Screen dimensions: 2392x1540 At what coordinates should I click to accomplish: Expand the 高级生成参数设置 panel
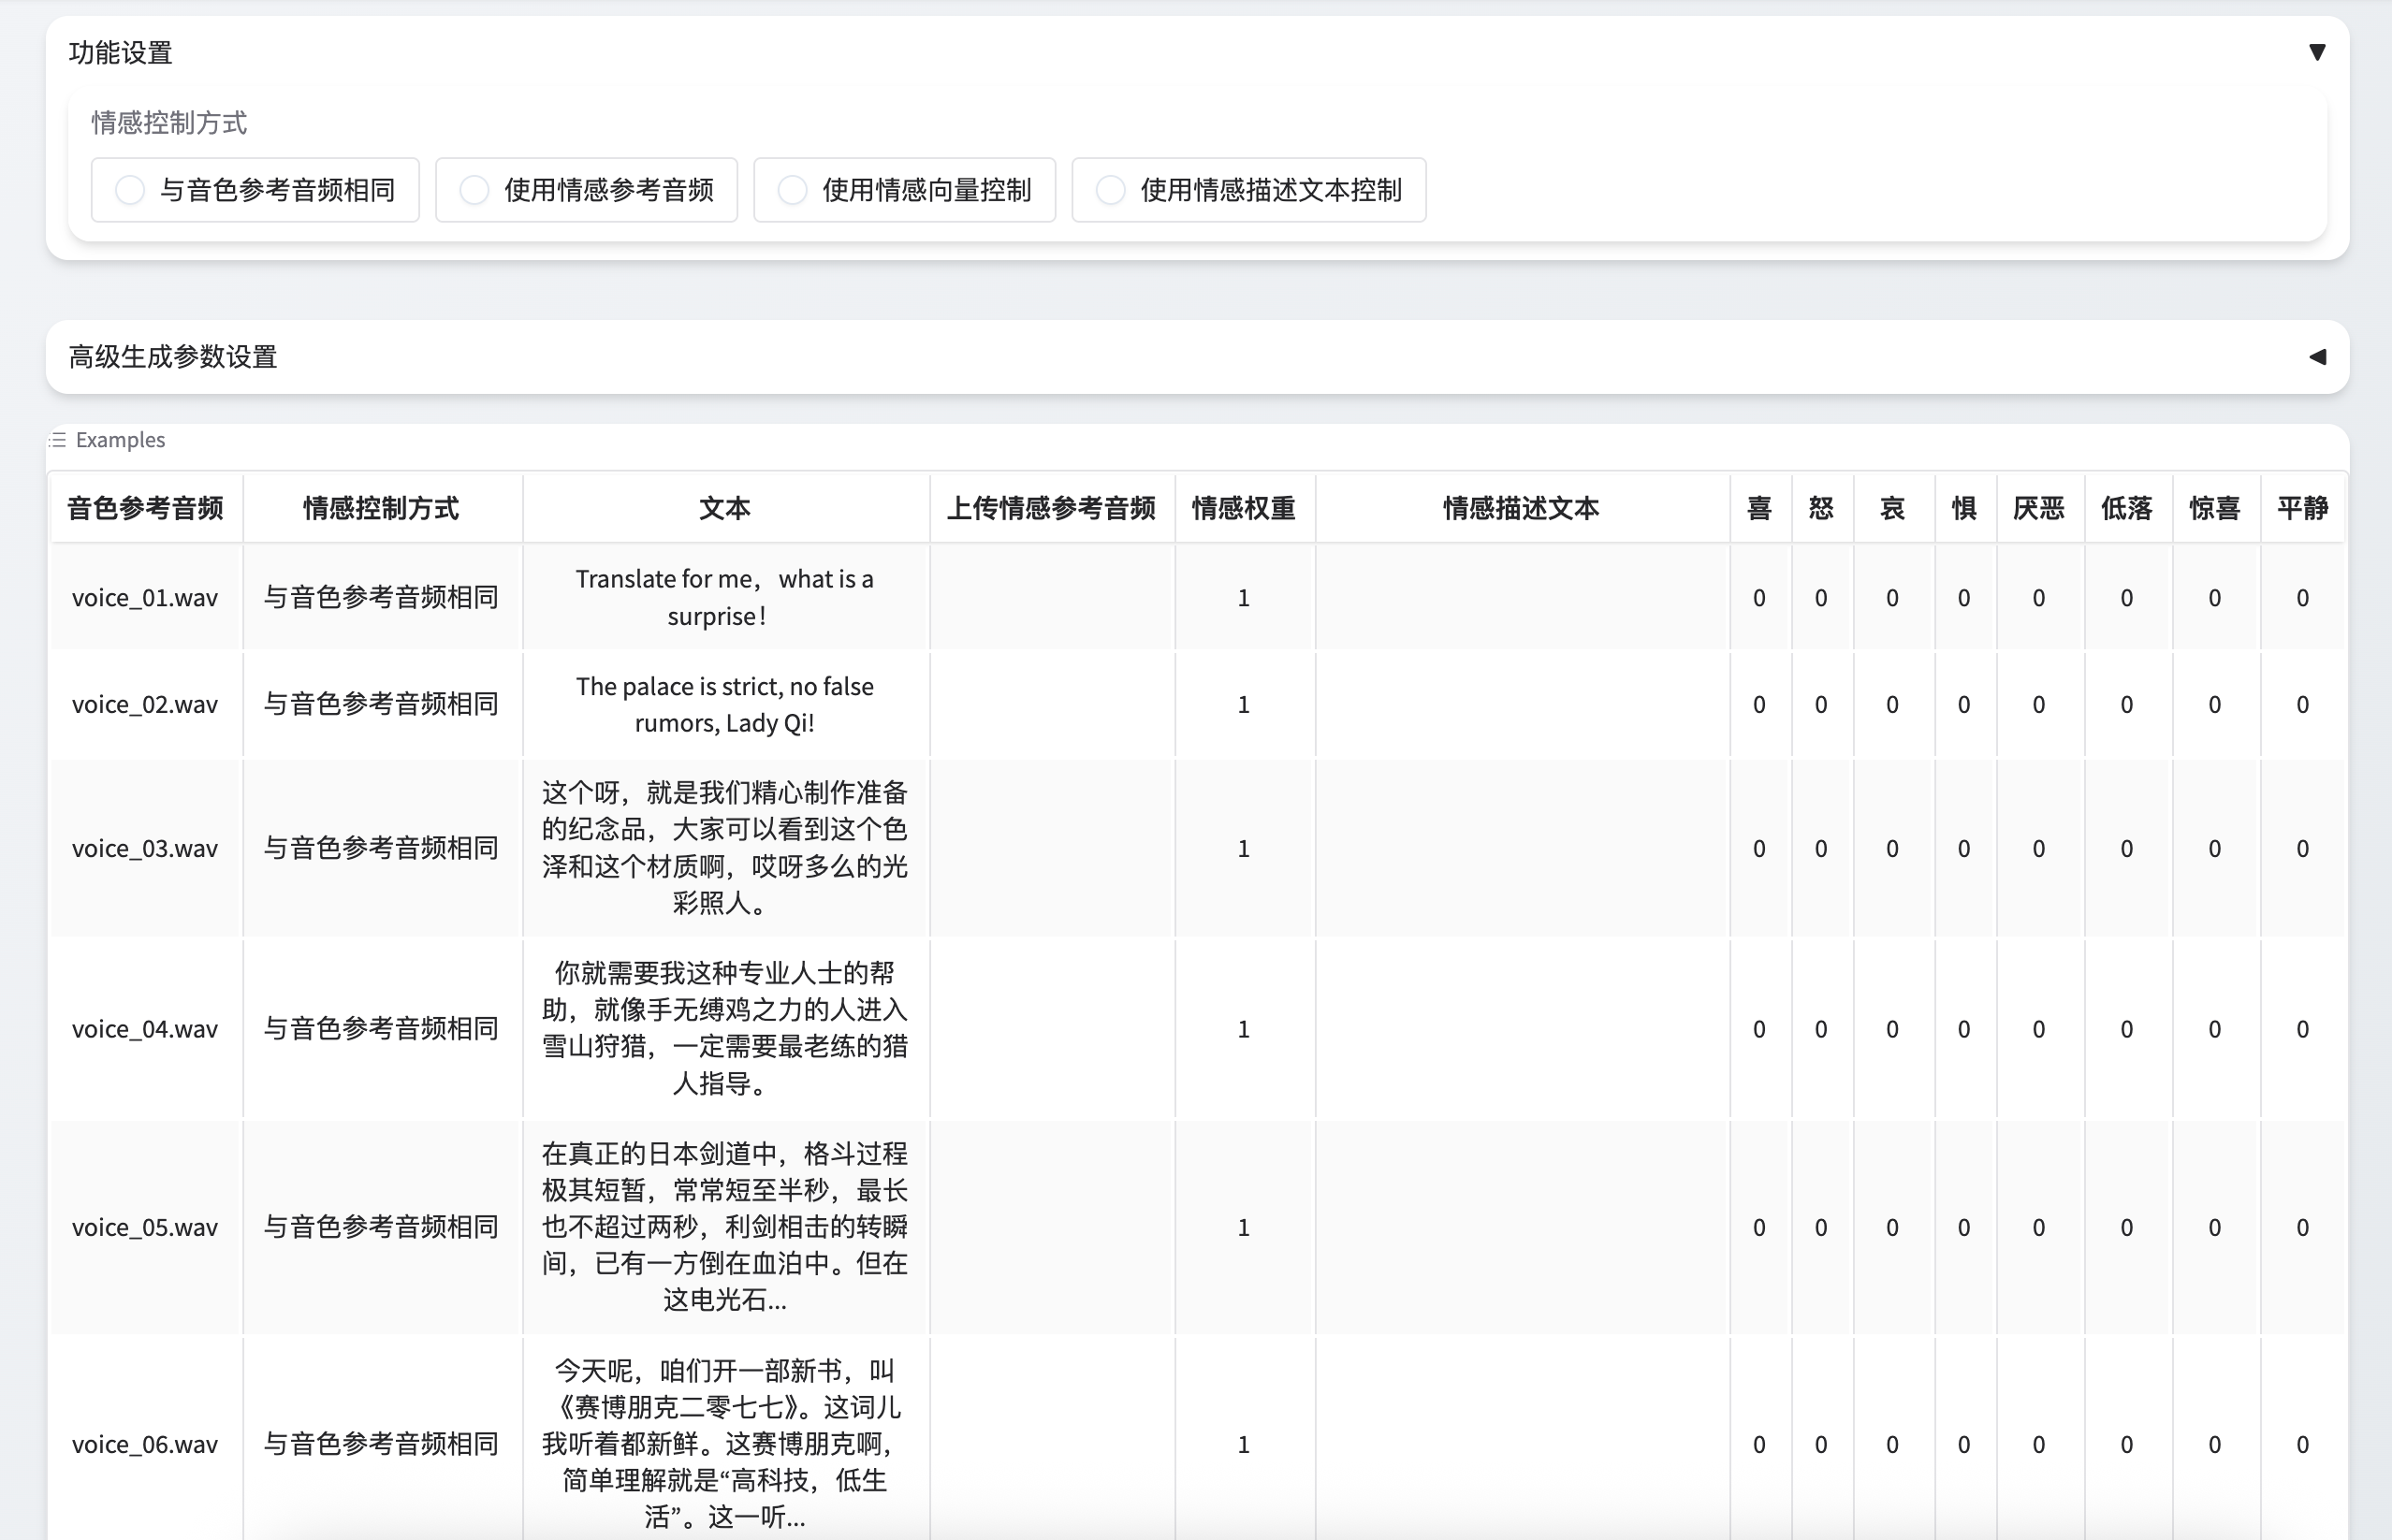pos(2318,356)
